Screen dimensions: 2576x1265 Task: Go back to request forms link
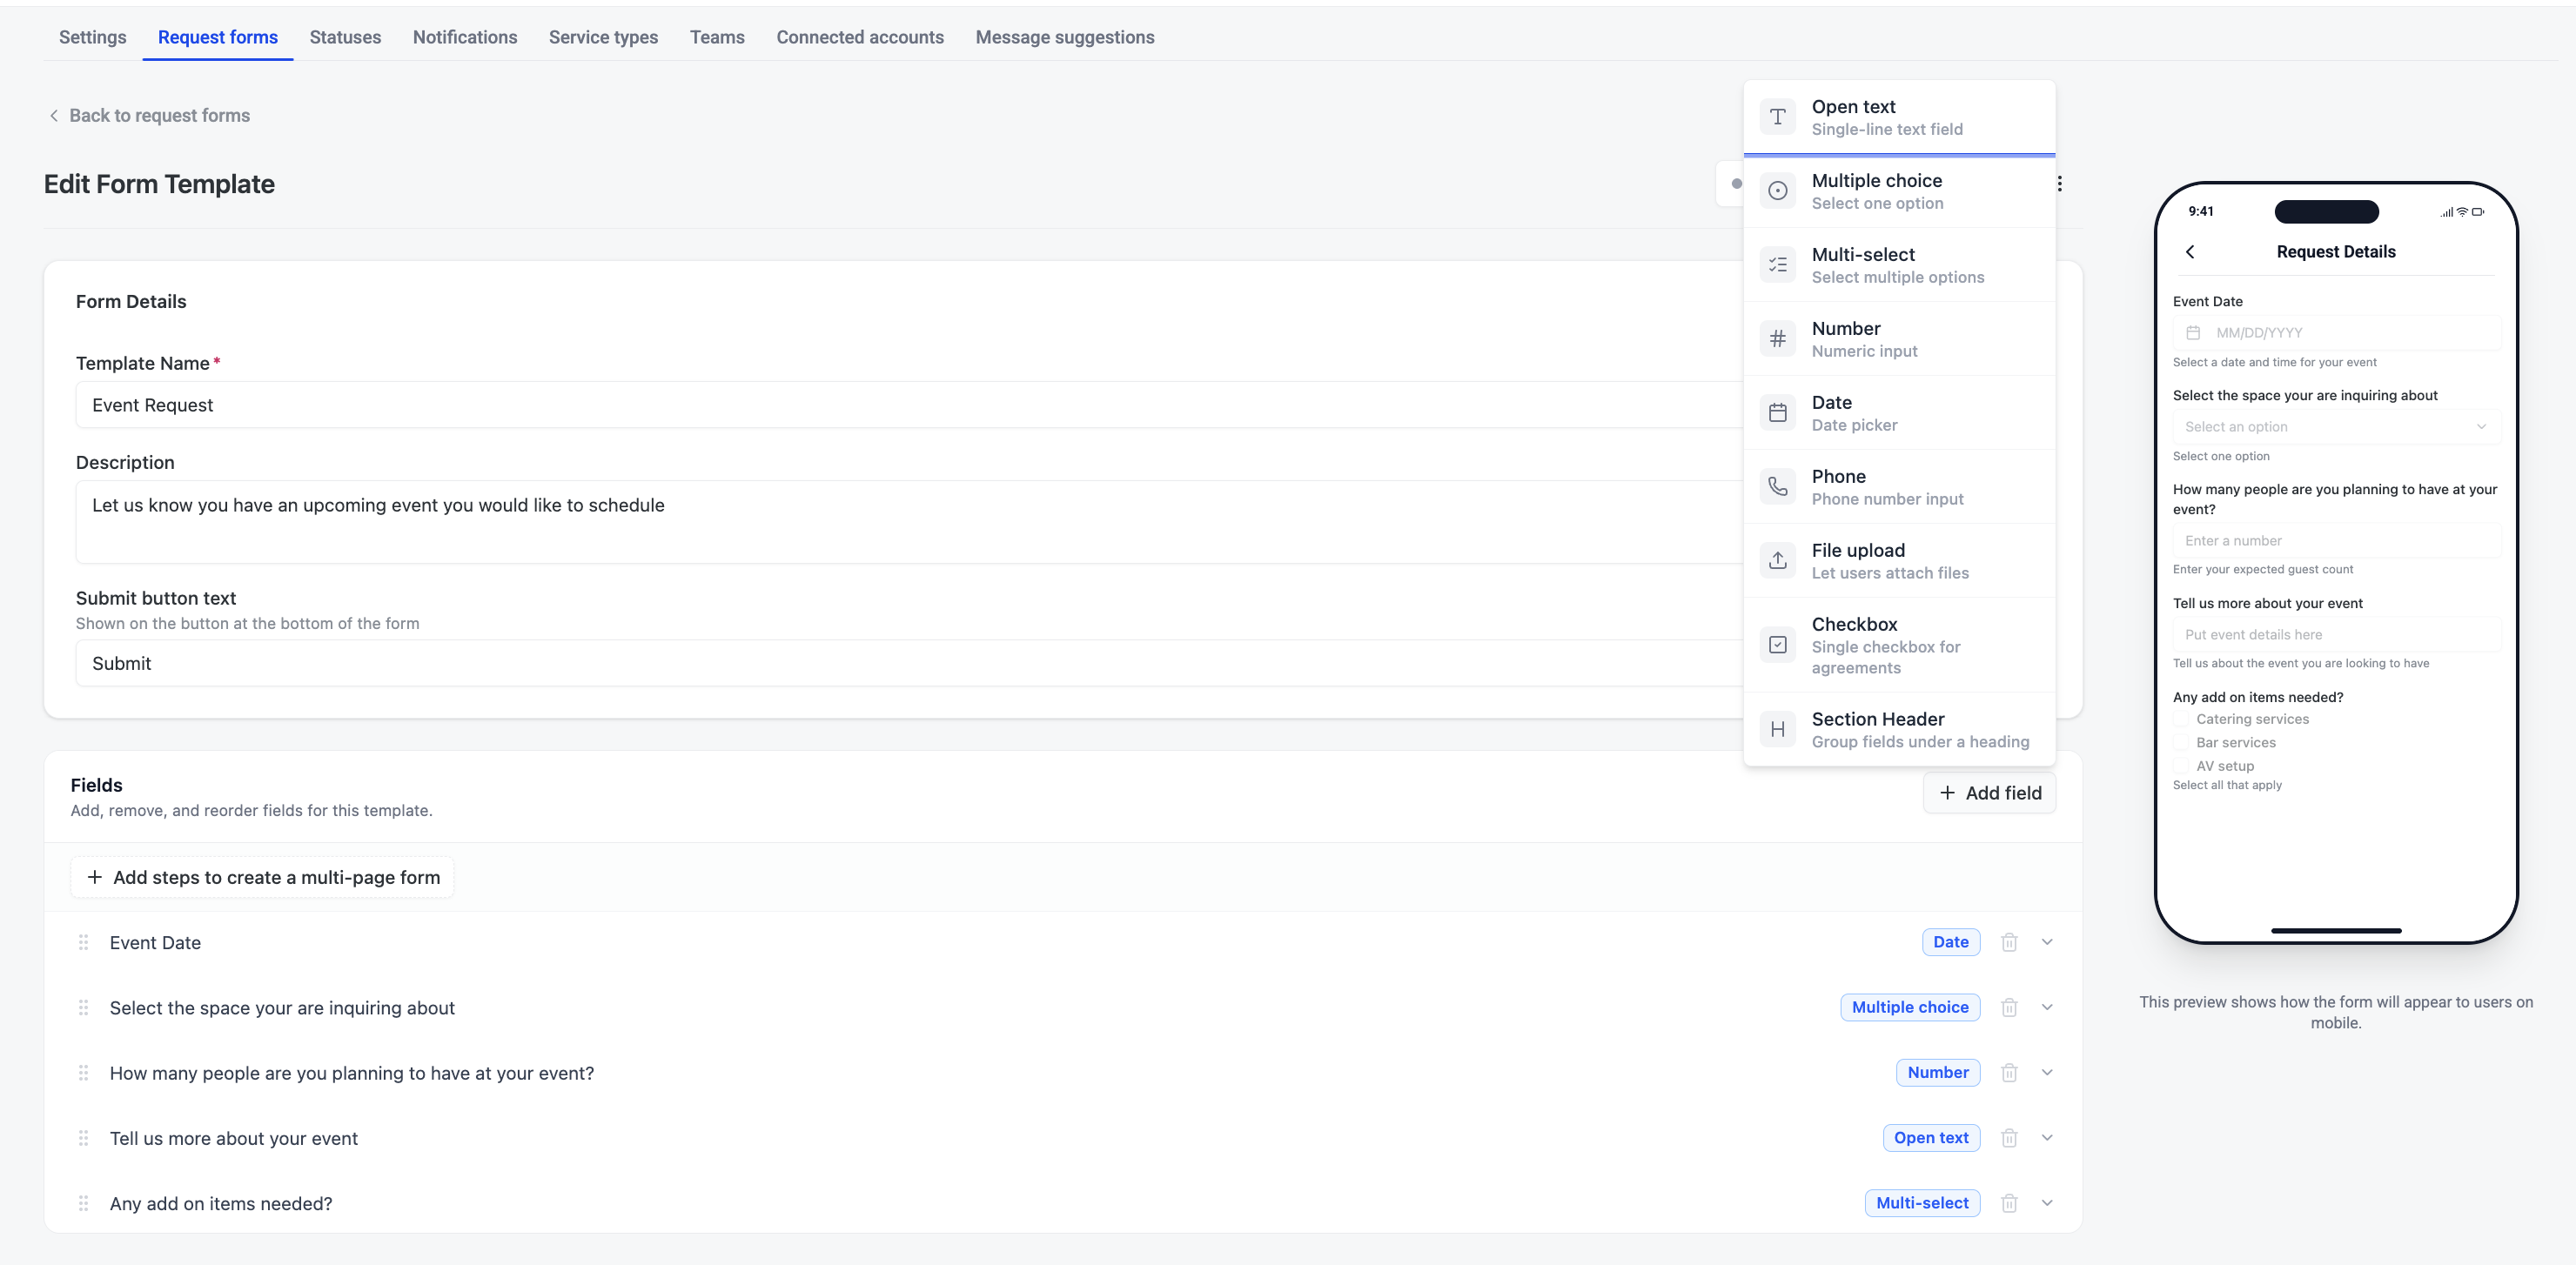coord(149,115)
